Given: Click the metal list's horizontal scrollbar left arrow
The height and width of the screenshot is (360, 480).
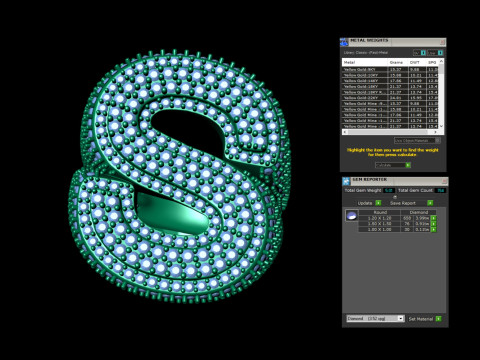Looking at the screenshot, I should (345, 132).
